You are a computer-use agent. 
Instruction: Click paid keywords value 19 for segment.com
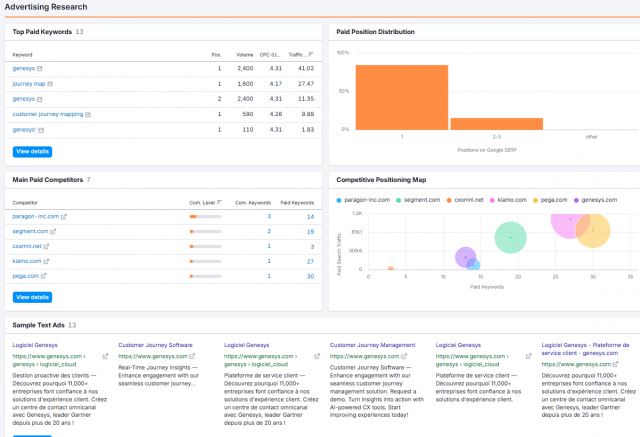pyautogui.click(x=310, y=232)
